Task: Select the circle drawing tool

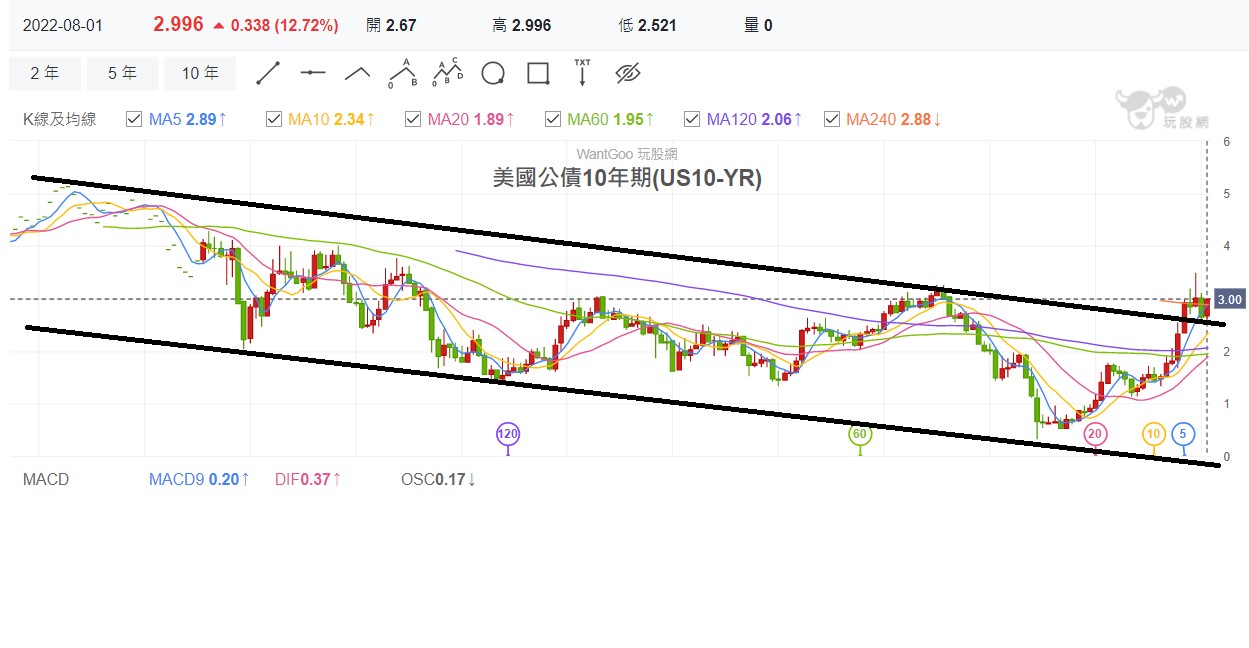Action: coord(492,73)
